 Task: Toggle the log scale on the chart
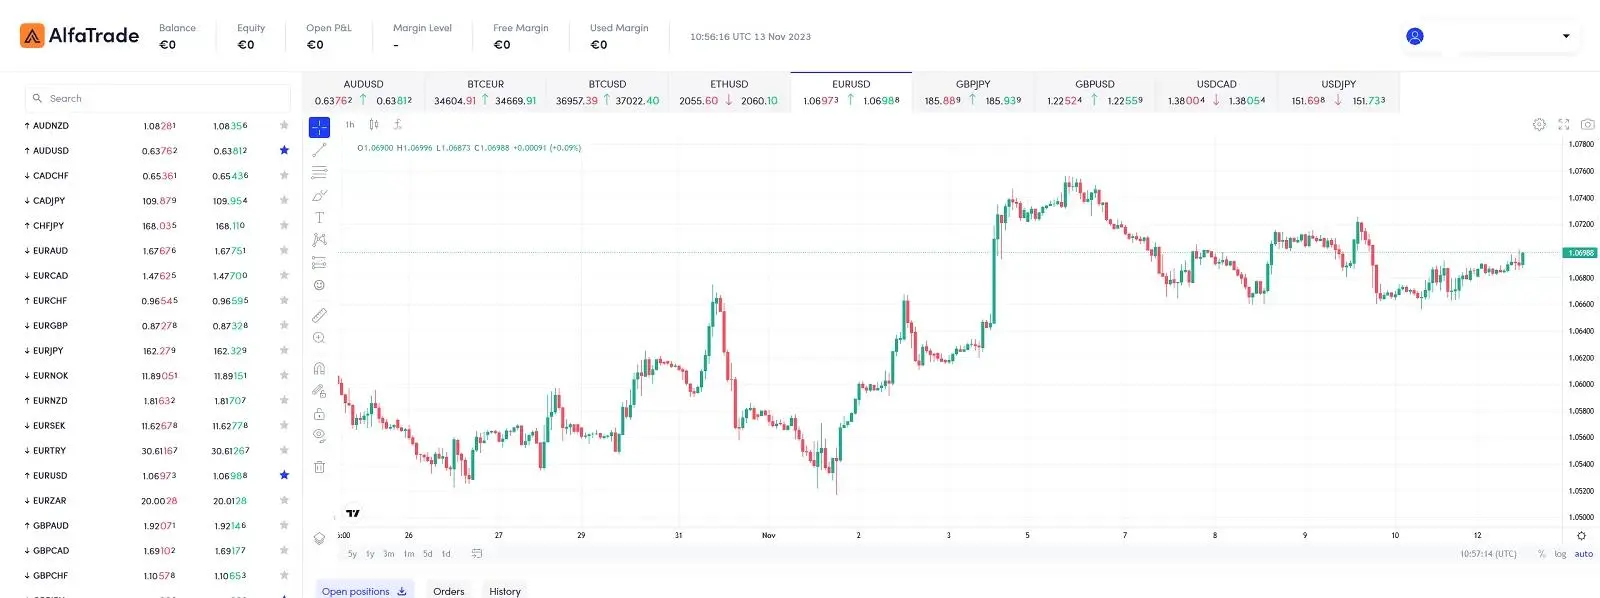point(1560,554)
